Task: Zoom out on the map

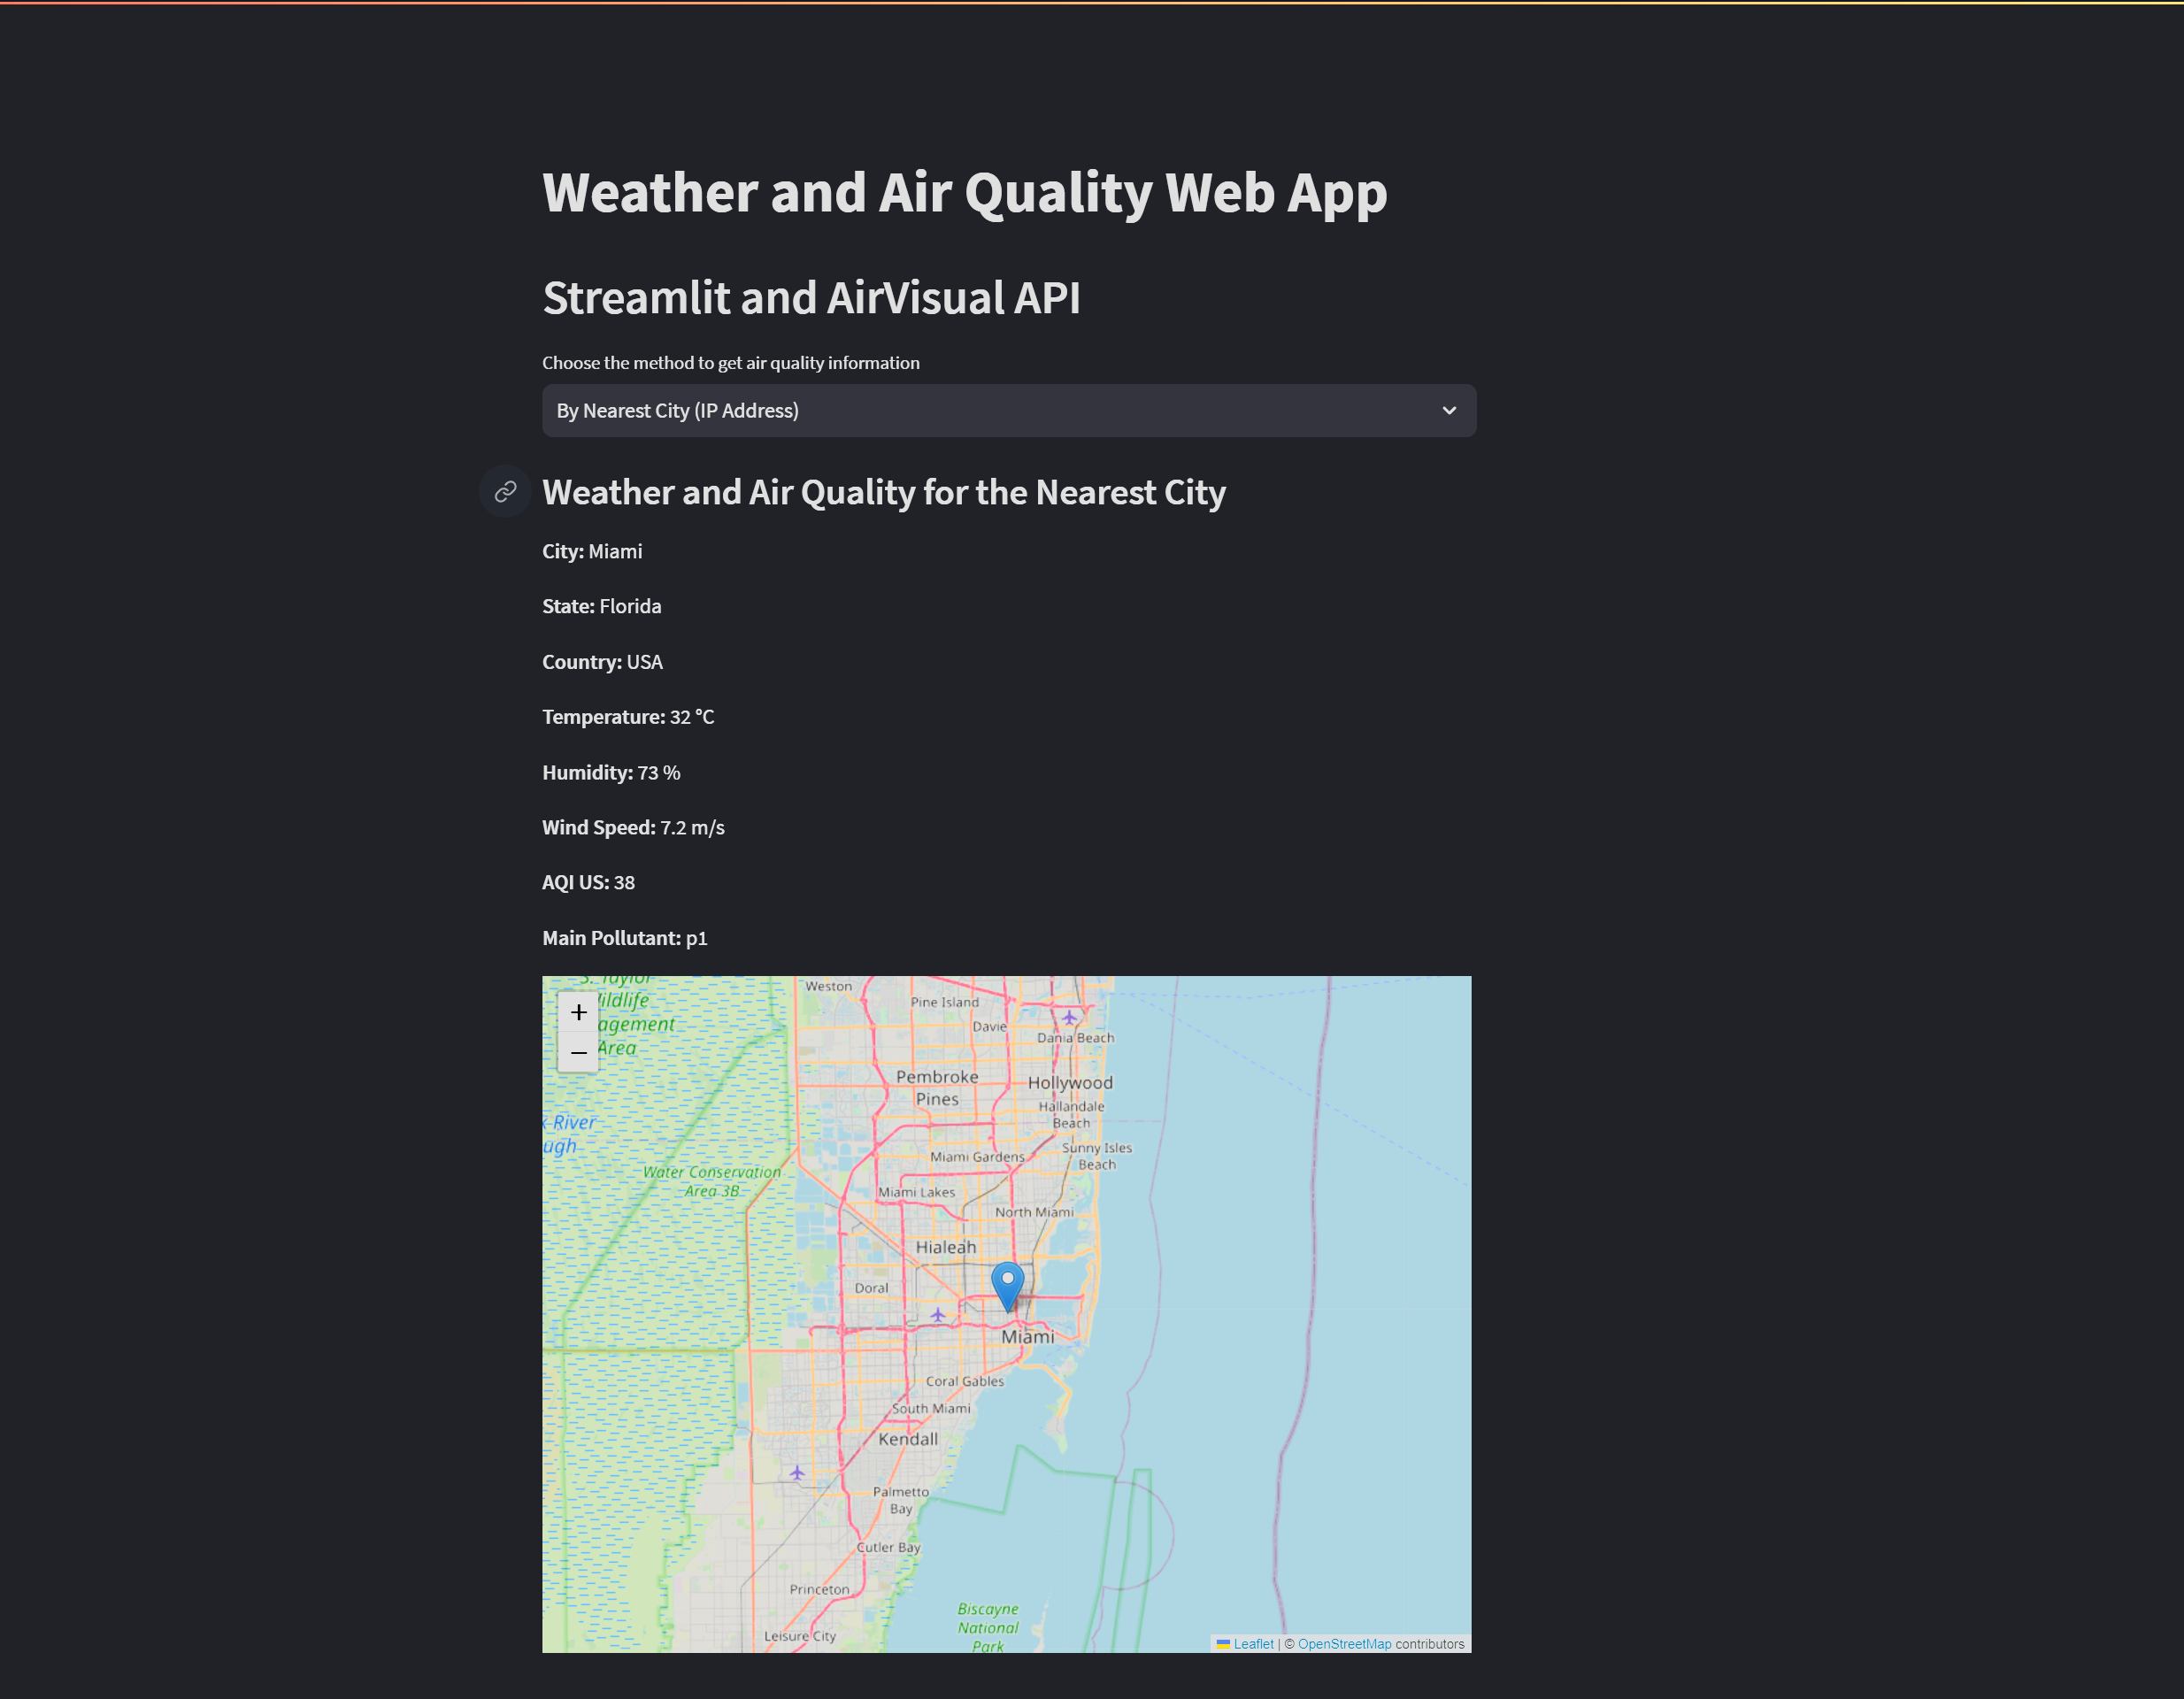Action: click(x=578, y=1052)
